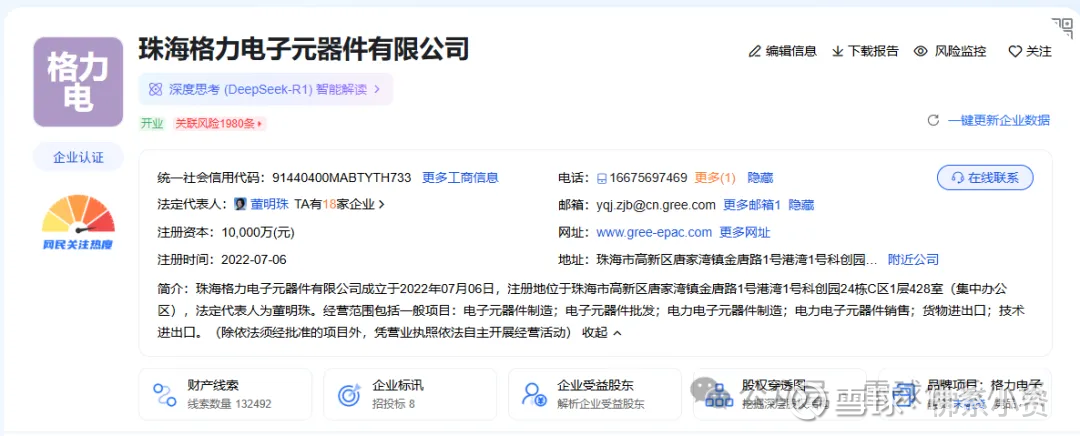This screenshot has height=436, width=1080.
Task: Click company title 珠海格力电子元器件有限公司
Action: point(304,50)
